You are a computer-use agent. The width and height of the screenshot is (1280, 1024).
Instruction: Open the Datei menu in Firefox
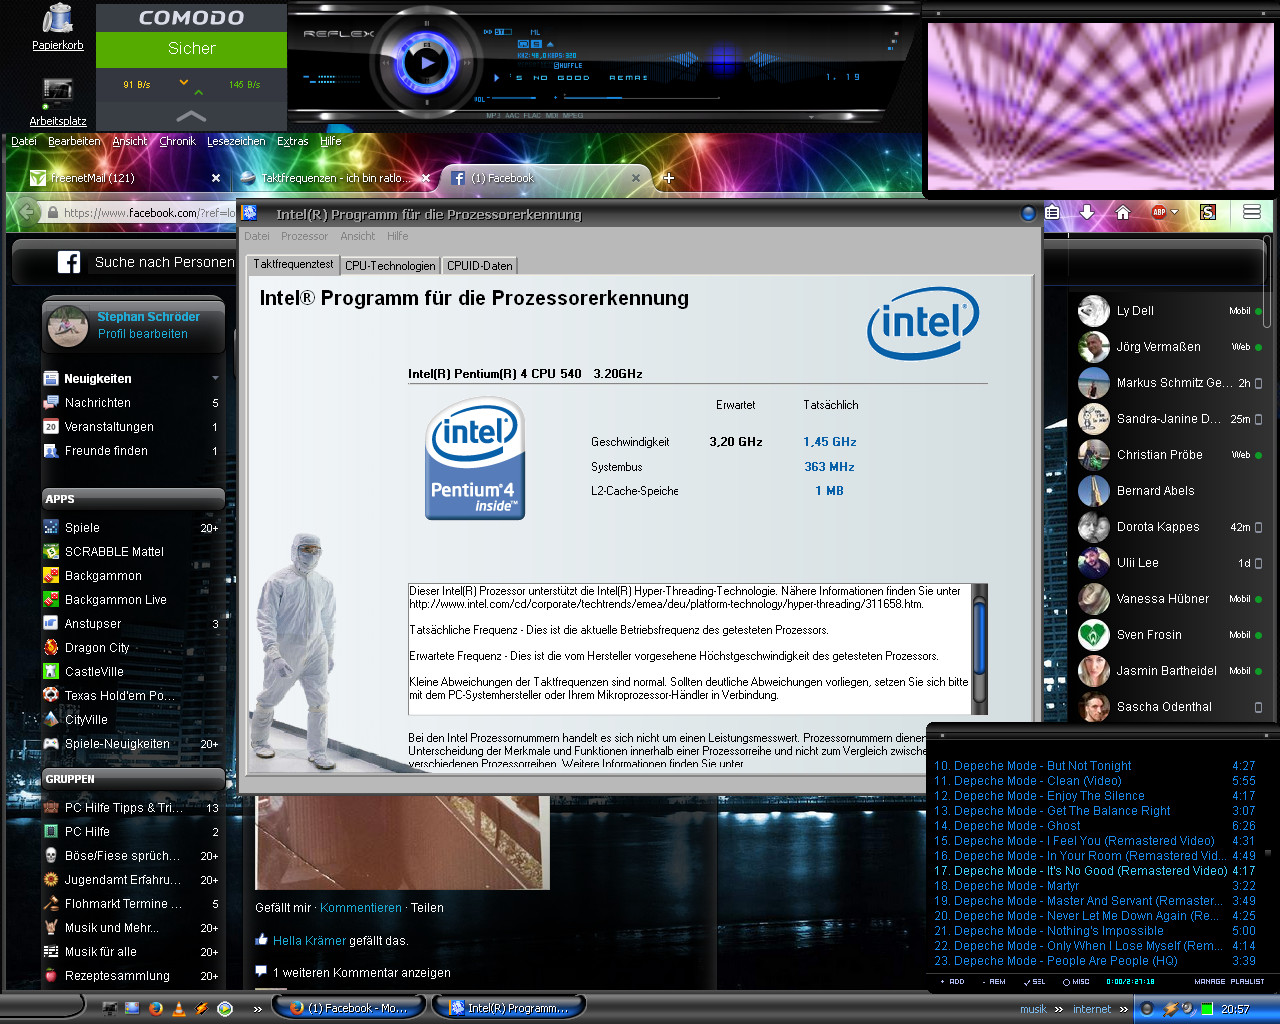(24, 141)
